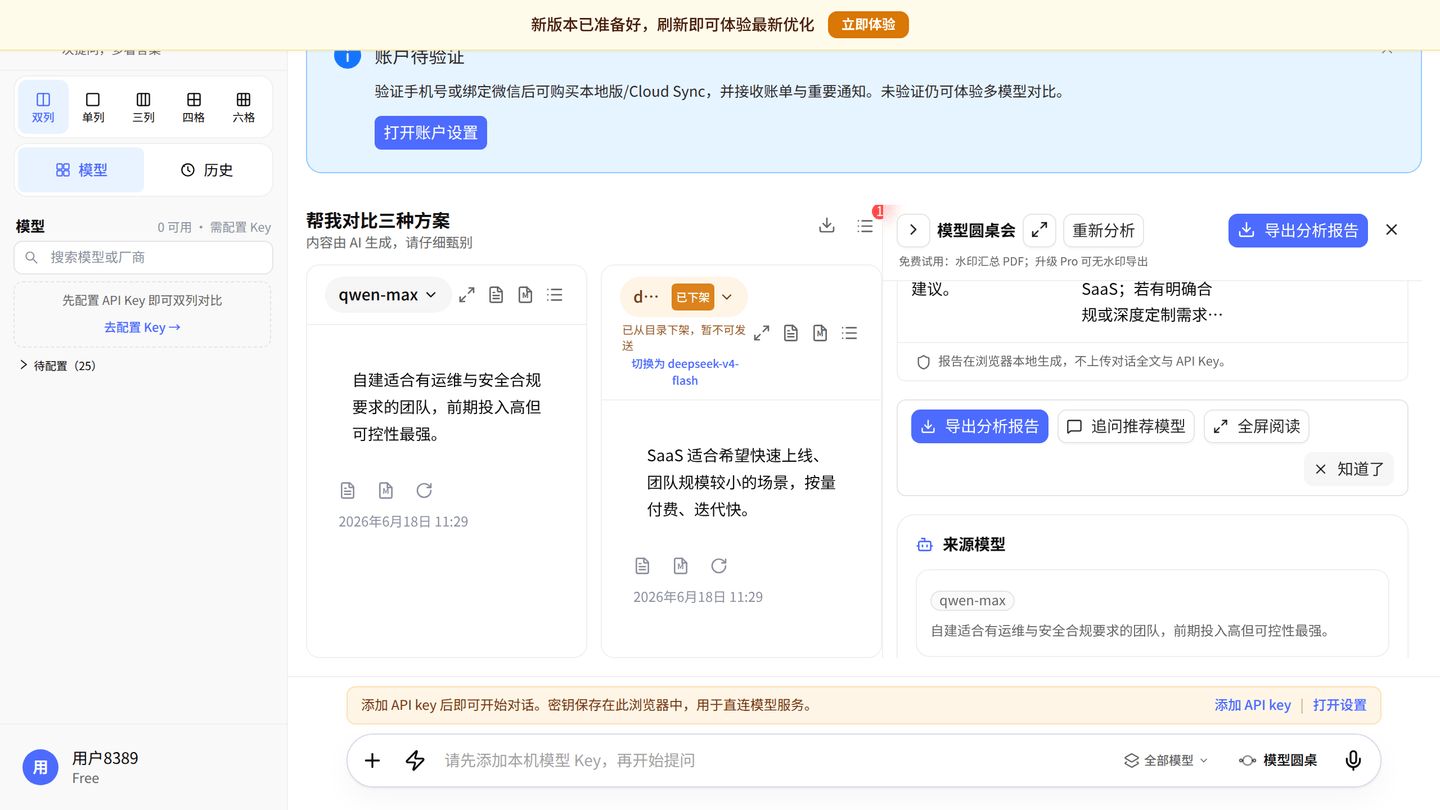This screenshot has width=1440, height=810.
Task: Download the conversation comparison
Action: click(x=827, y=226)
